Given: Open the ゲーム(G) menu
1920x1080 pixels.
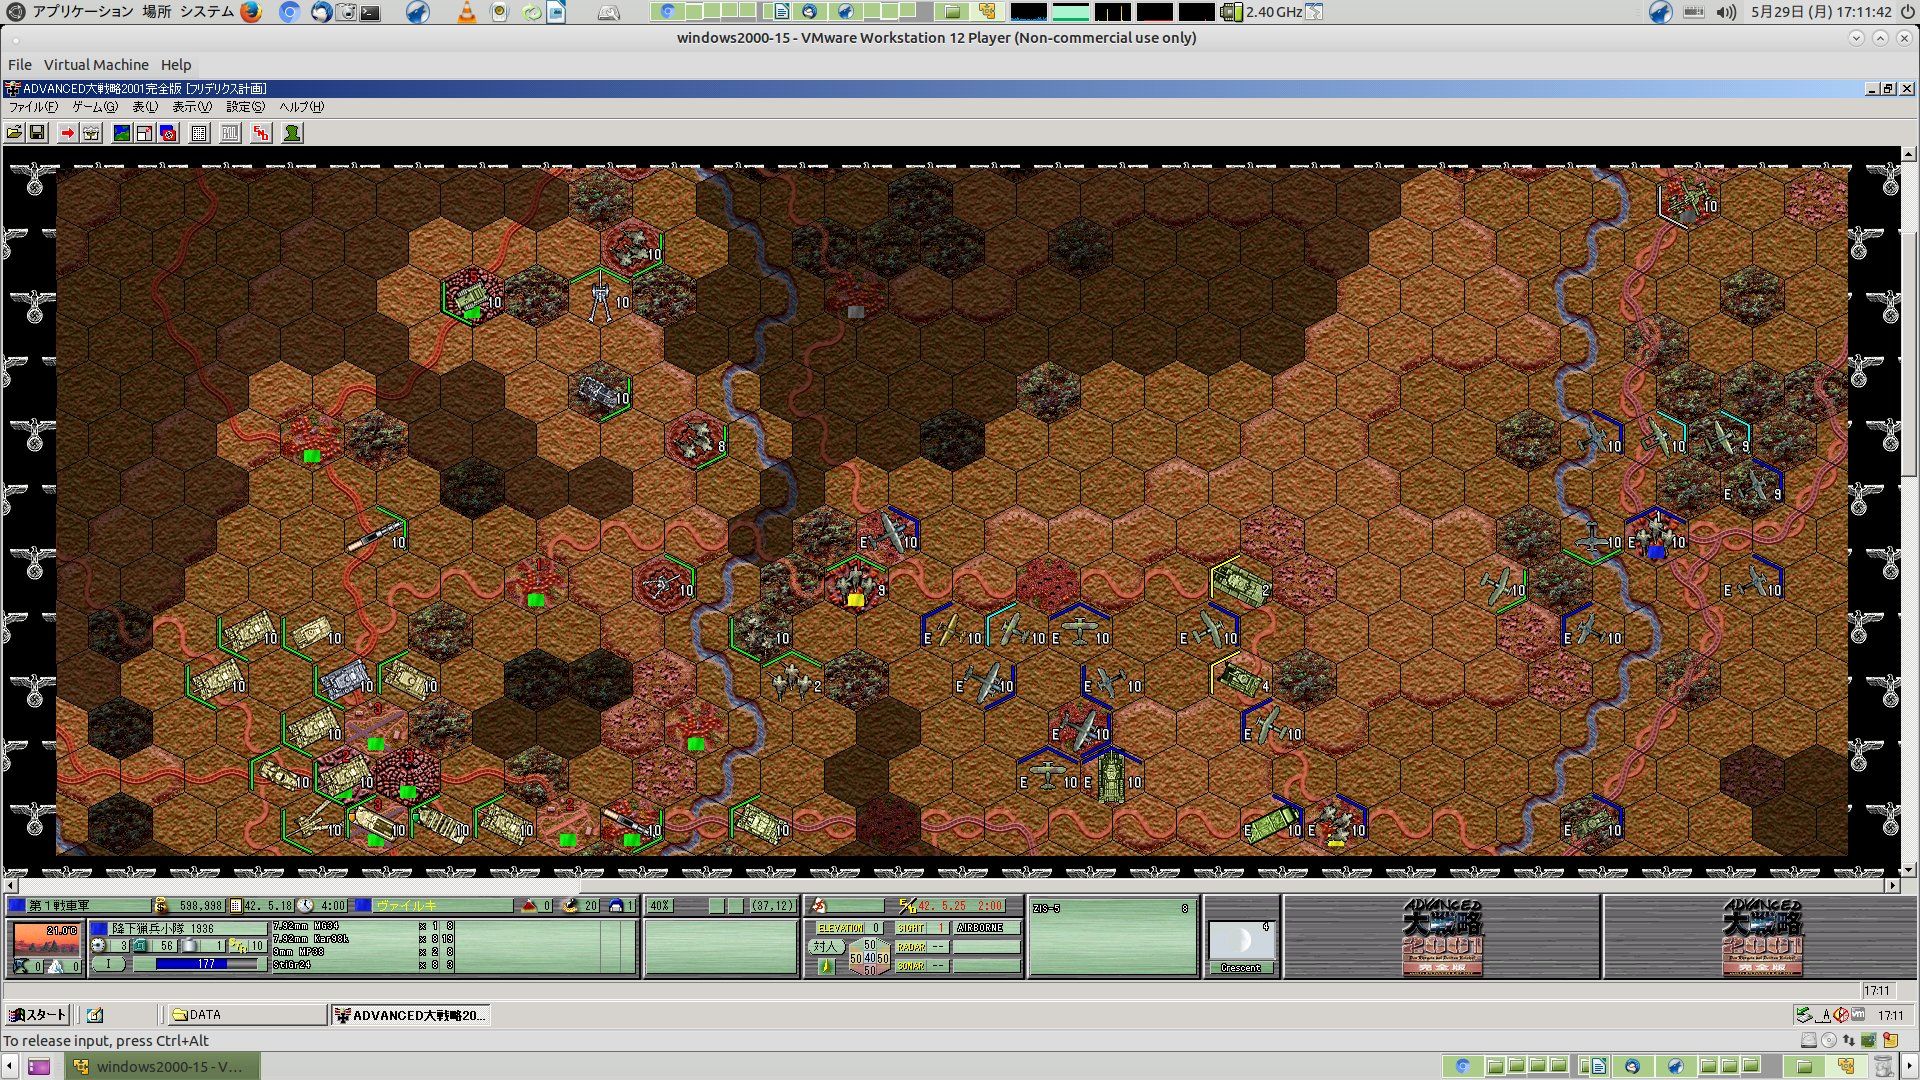Looking at the screenshot, I should click(x=95, y=107).
